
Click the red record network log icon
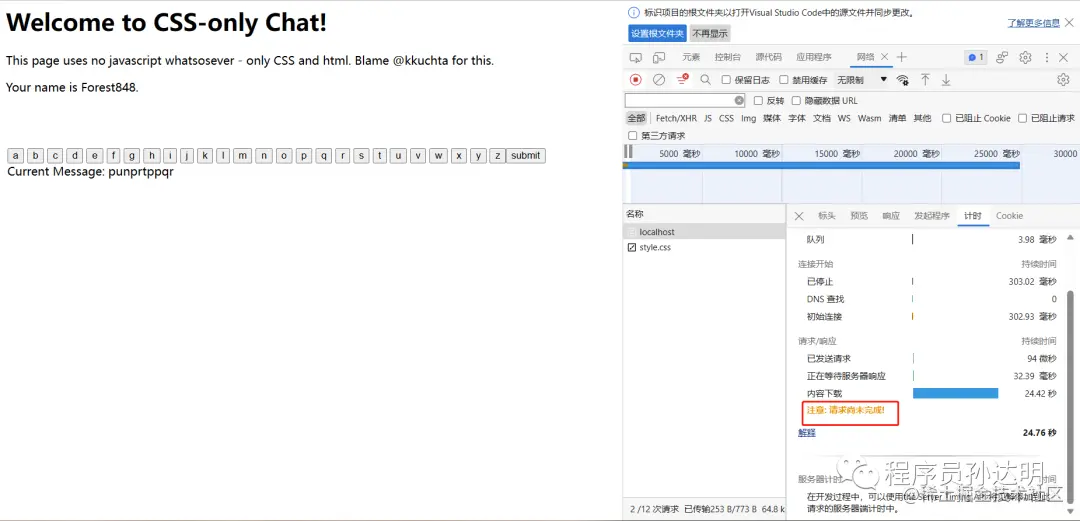[x=636, y=80]
